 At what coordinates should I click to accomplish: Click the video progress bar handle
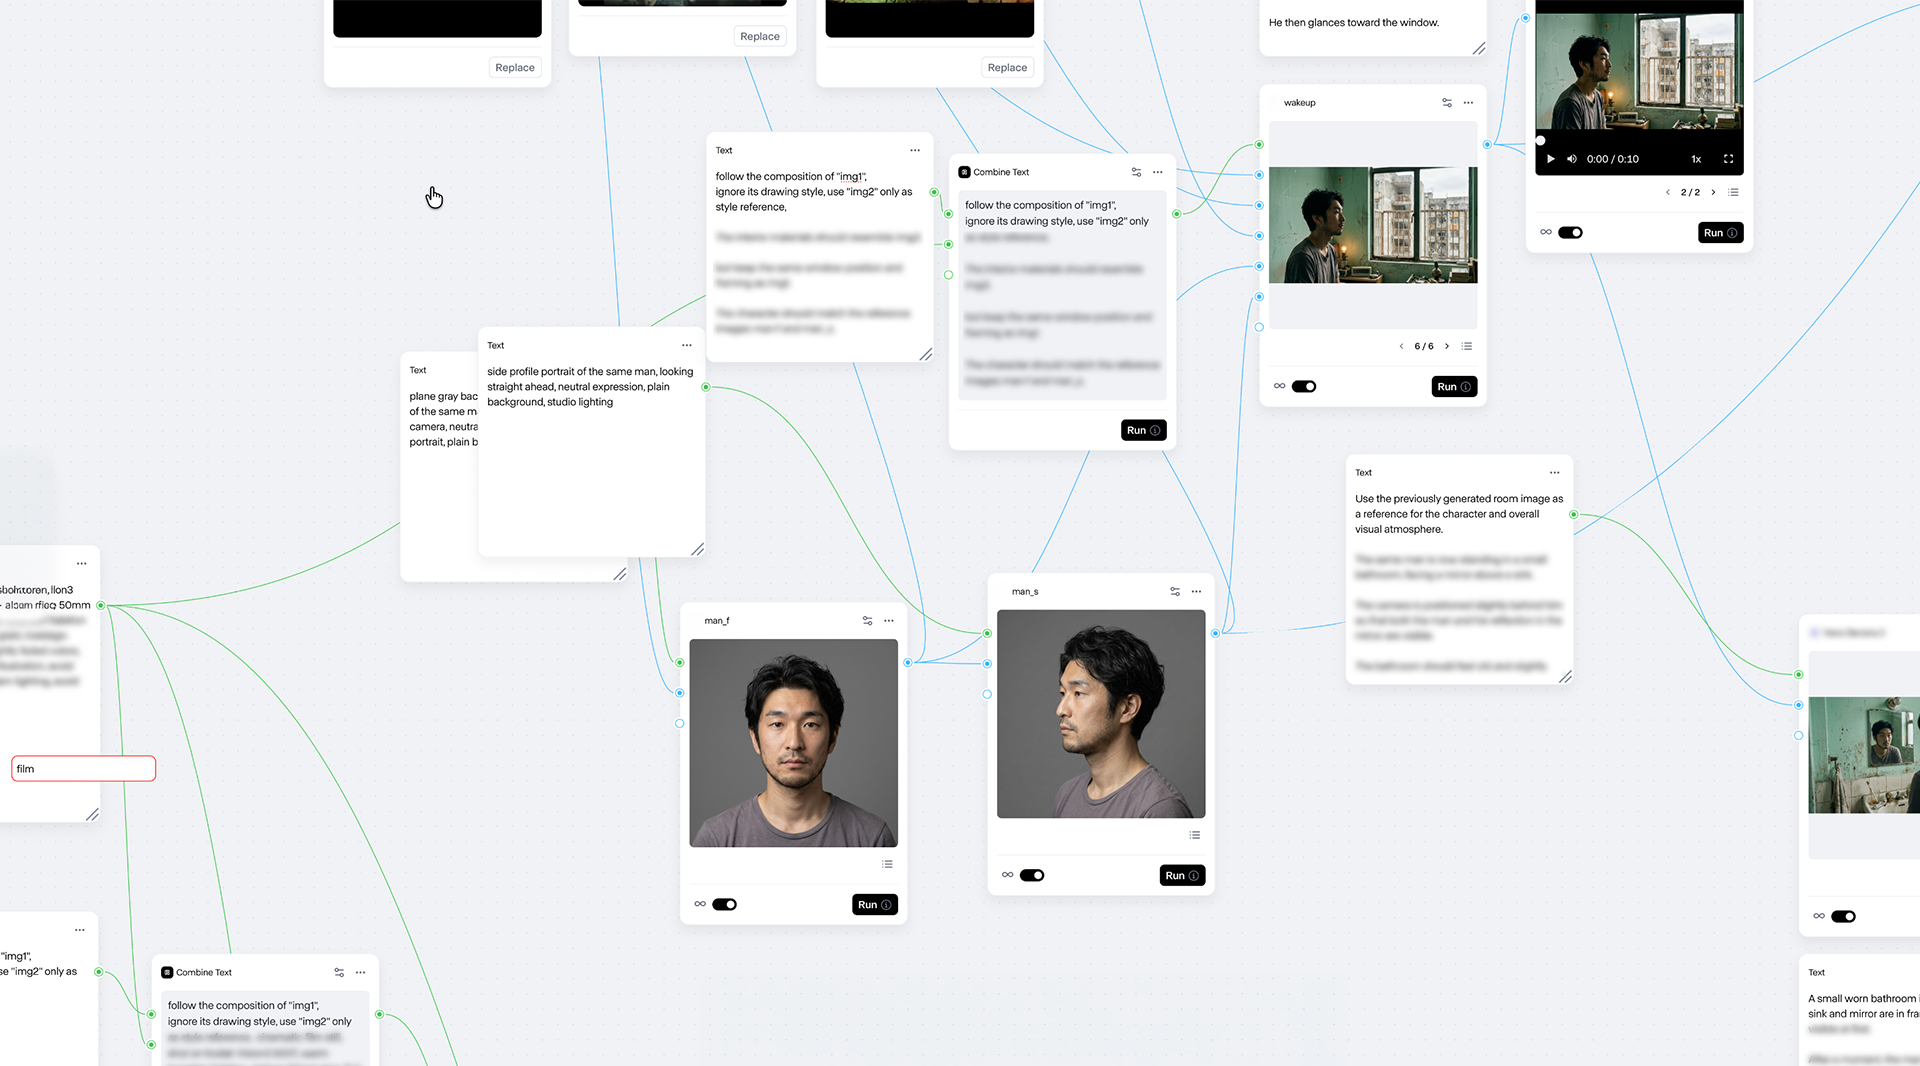(1540, 140)
